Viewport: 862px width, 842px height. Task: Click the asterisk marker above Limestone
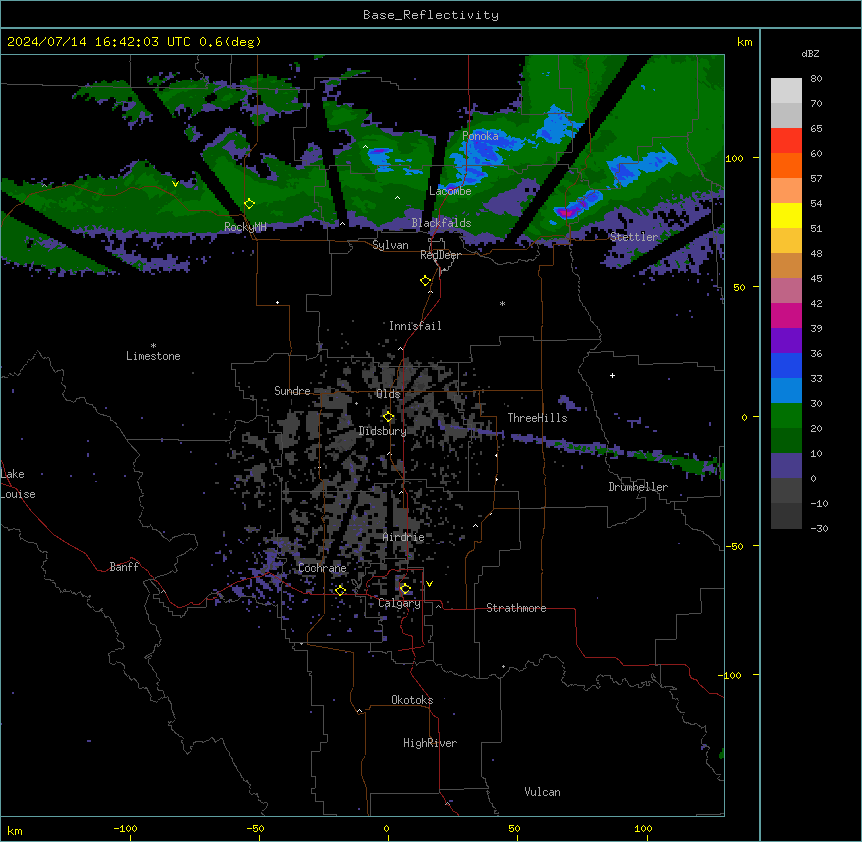(x=153, y=346)
